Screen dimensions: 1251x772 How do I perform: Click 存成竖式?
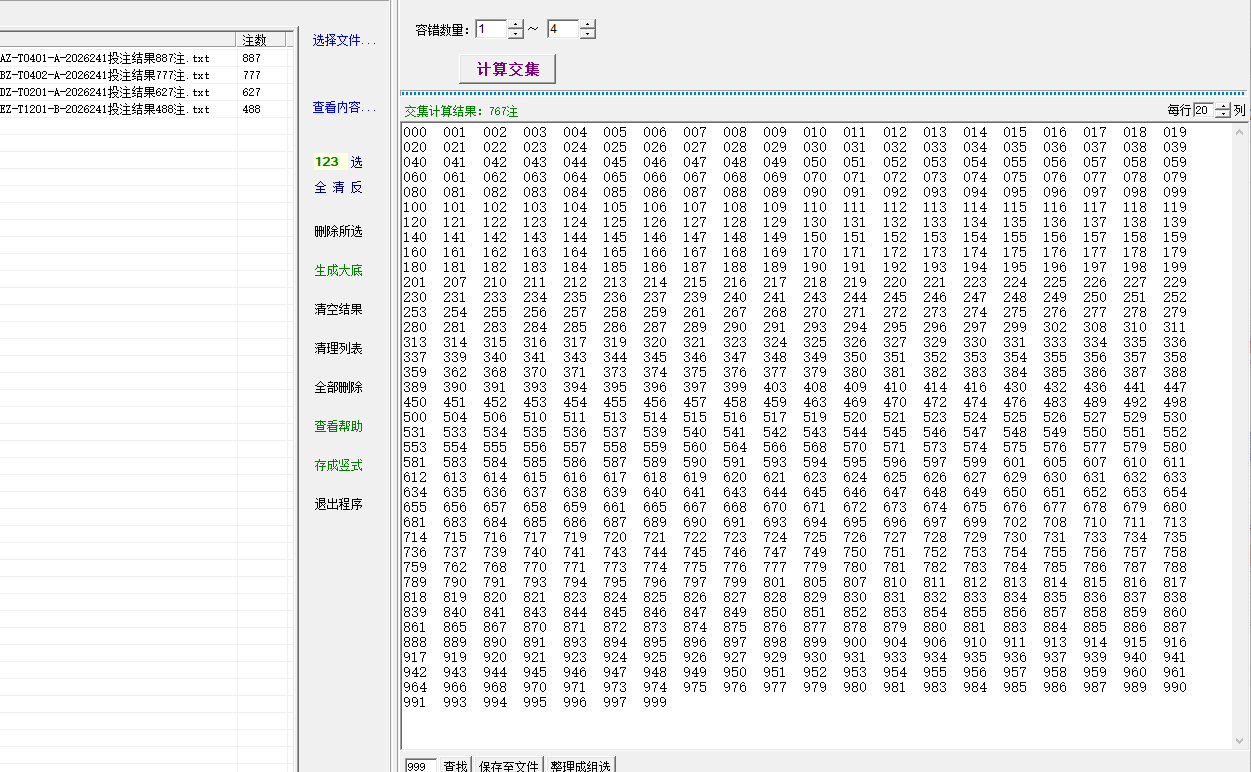(338, 465)
